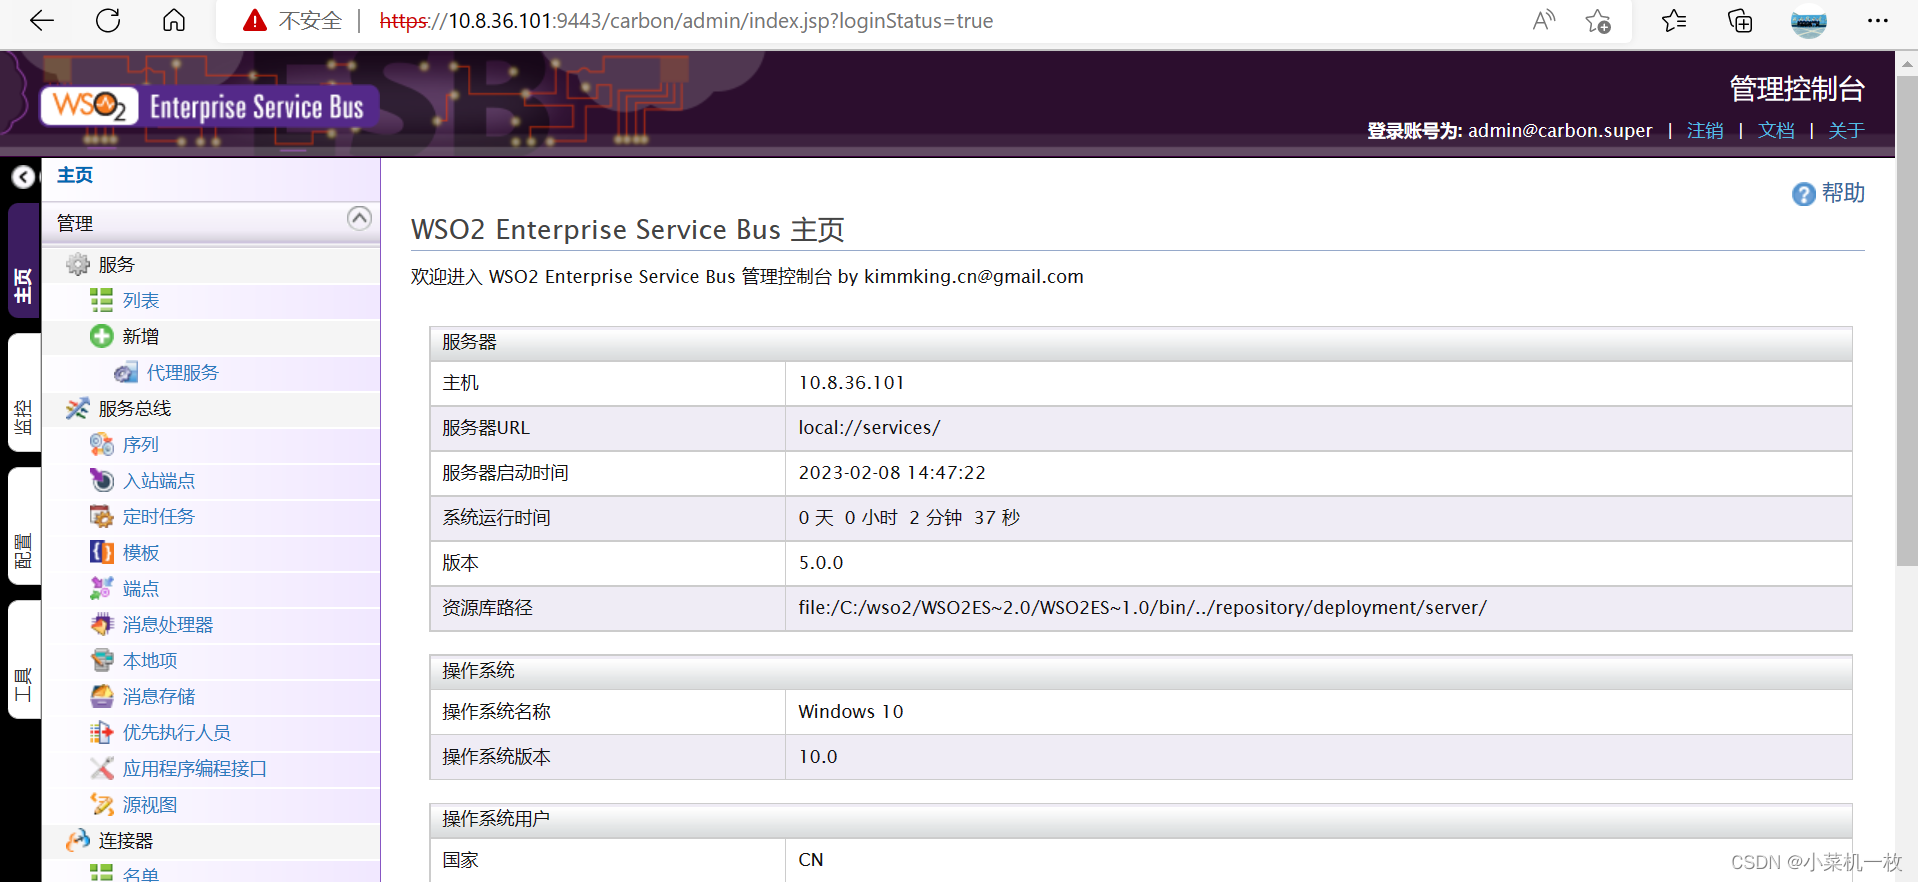
Task: Click the version value 5.0.0
Action: pos(821,563)
